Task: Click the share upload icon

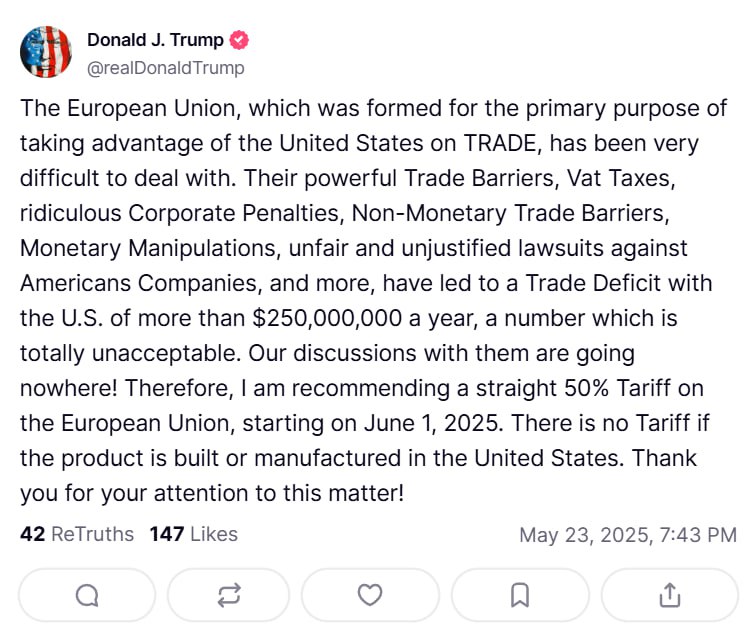Action: pos(668,596)
